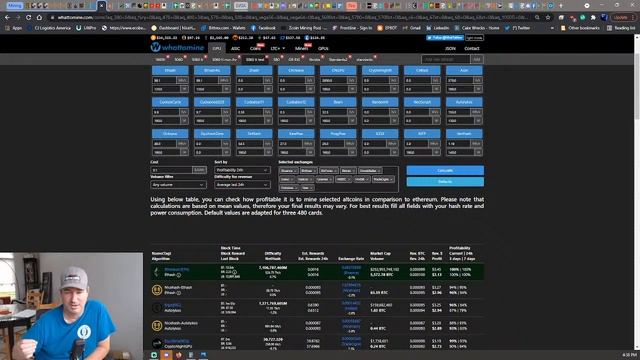This screenshot has width=640, height=360.
Task: Click the Ethash power input field
Action: (x=166, y=89)
